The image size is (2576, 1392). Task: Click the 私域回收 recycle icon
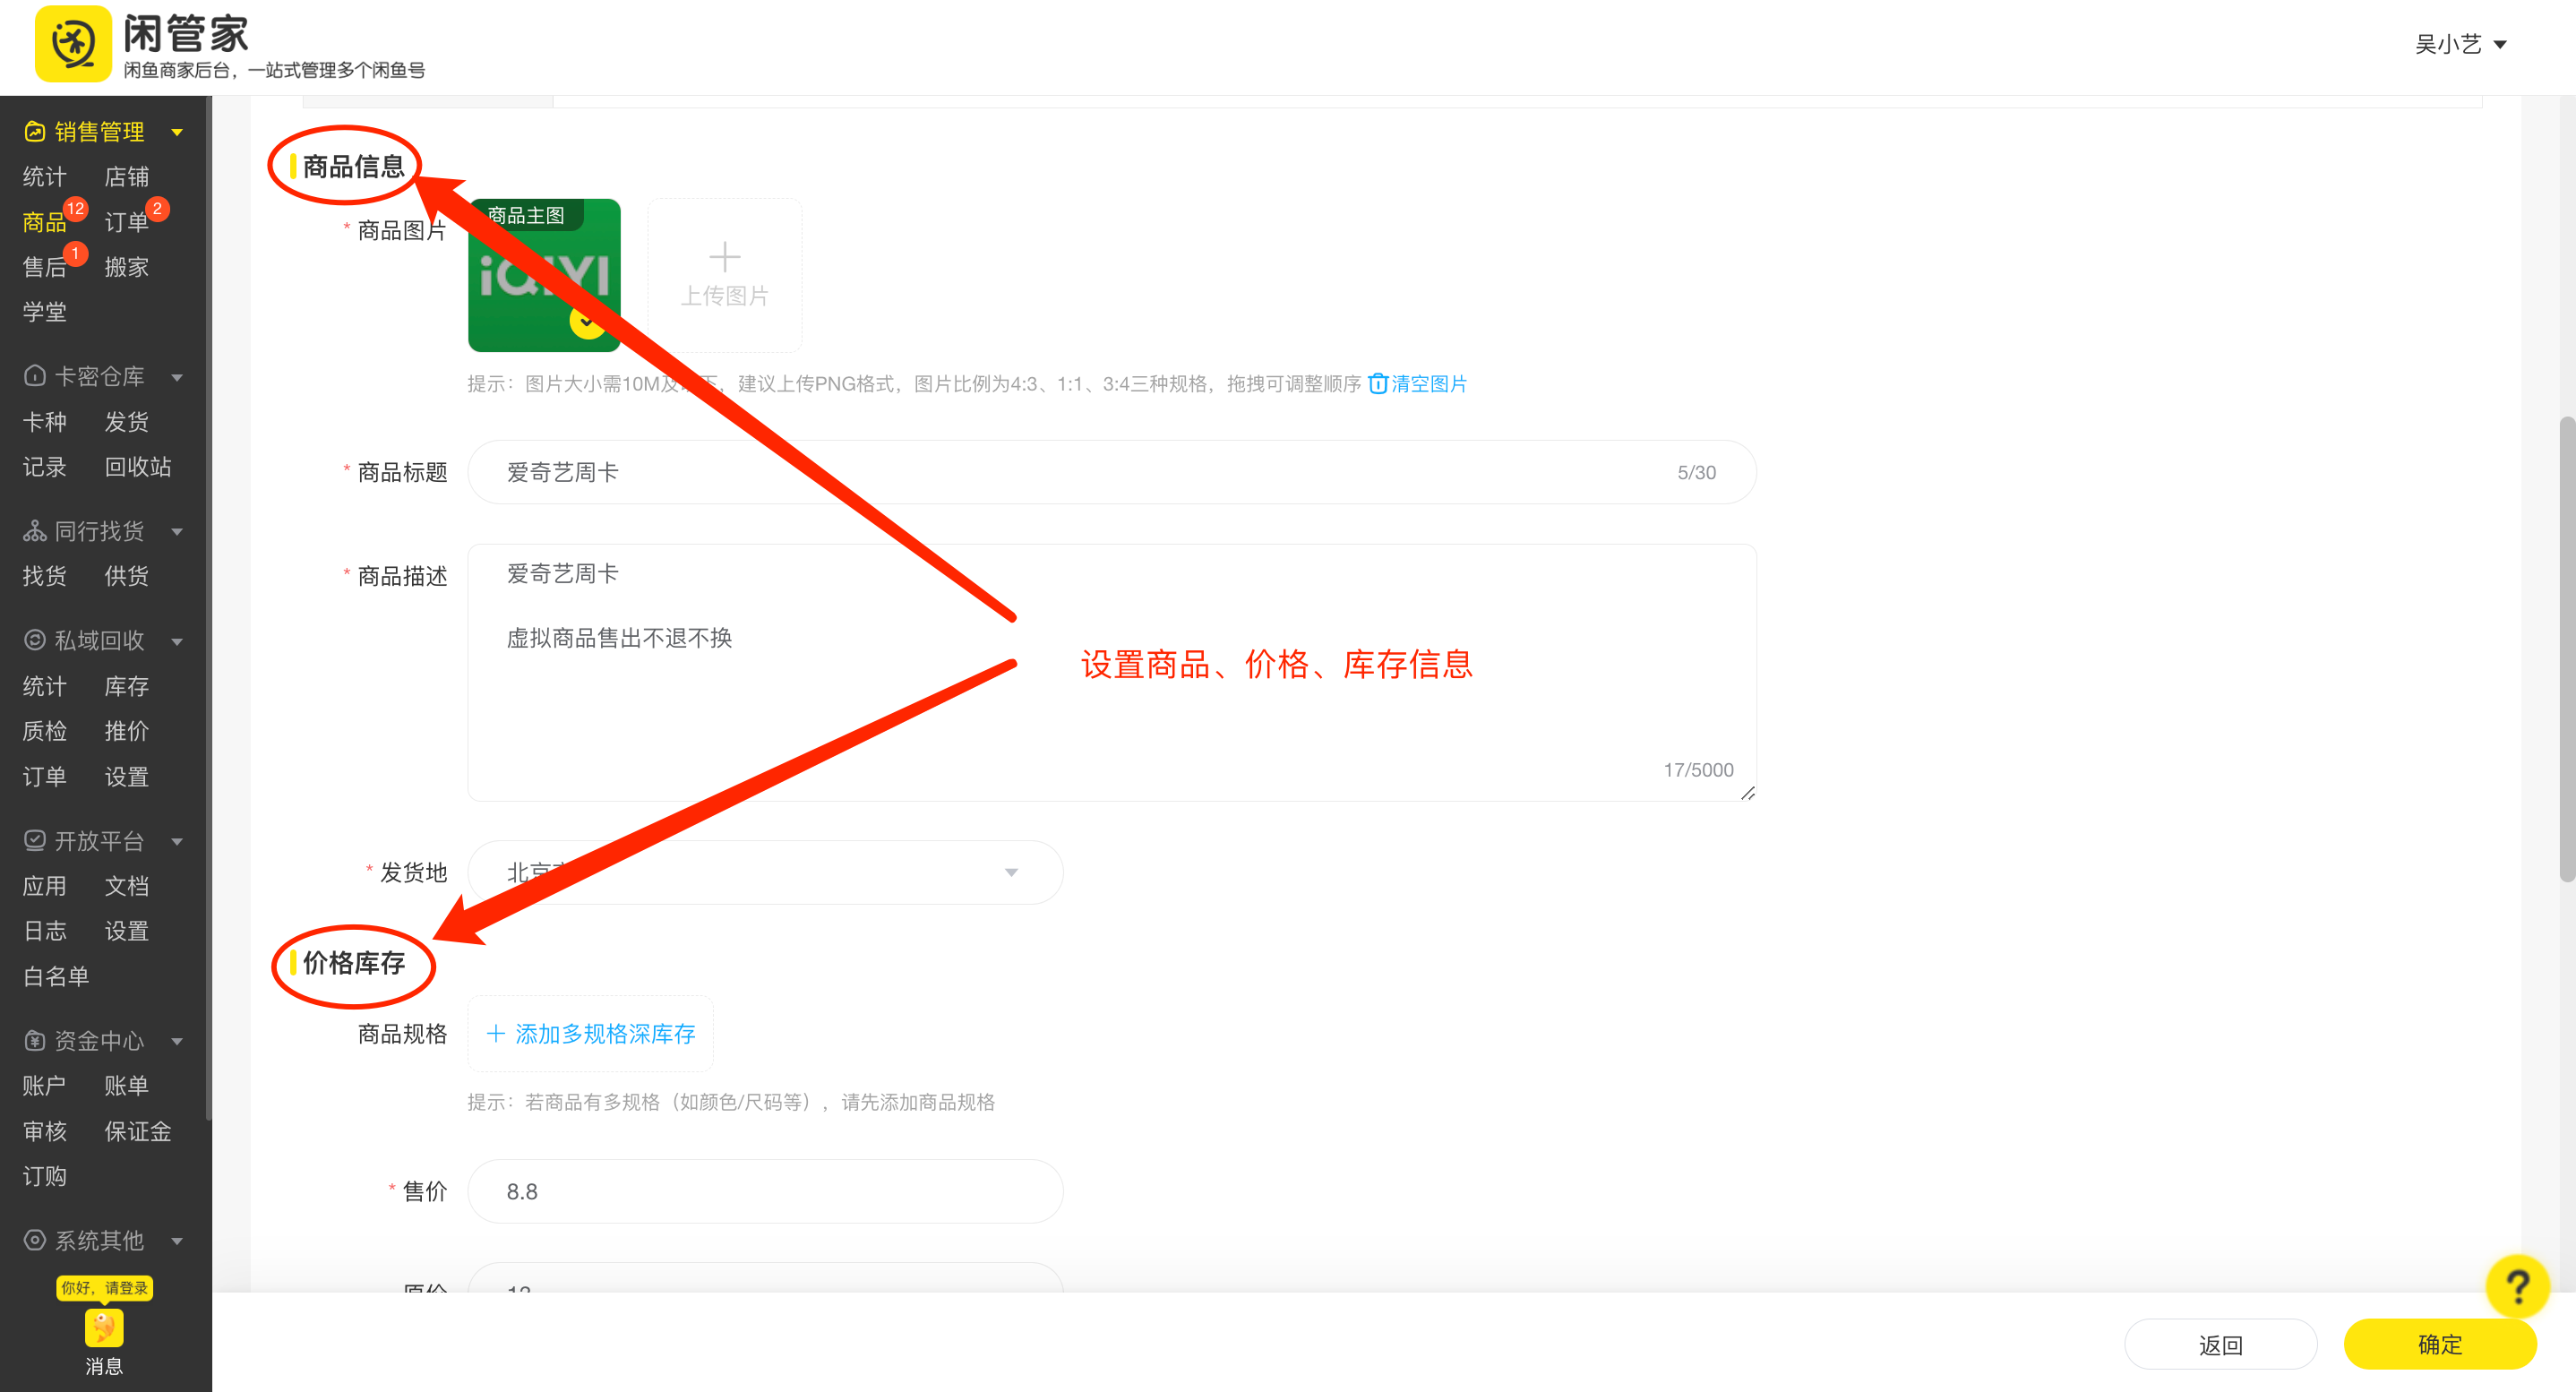33,641
